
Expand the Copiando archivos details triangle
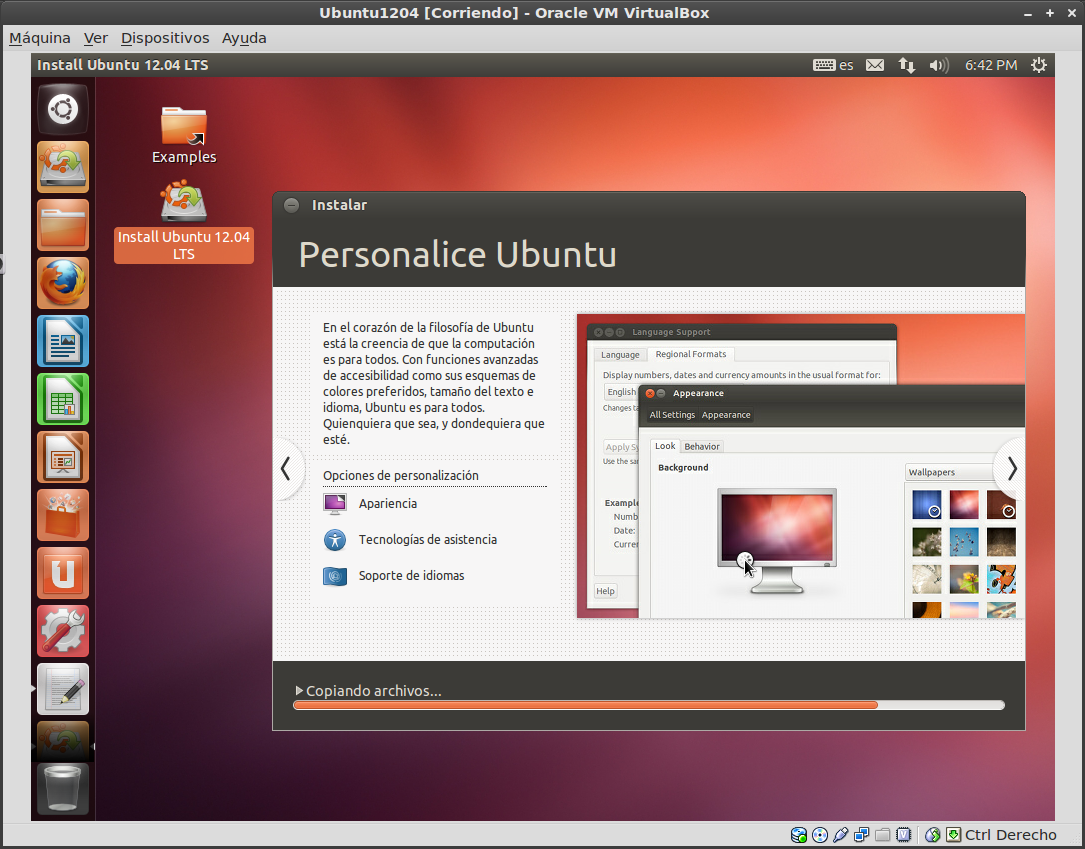(x=299, y=691)
